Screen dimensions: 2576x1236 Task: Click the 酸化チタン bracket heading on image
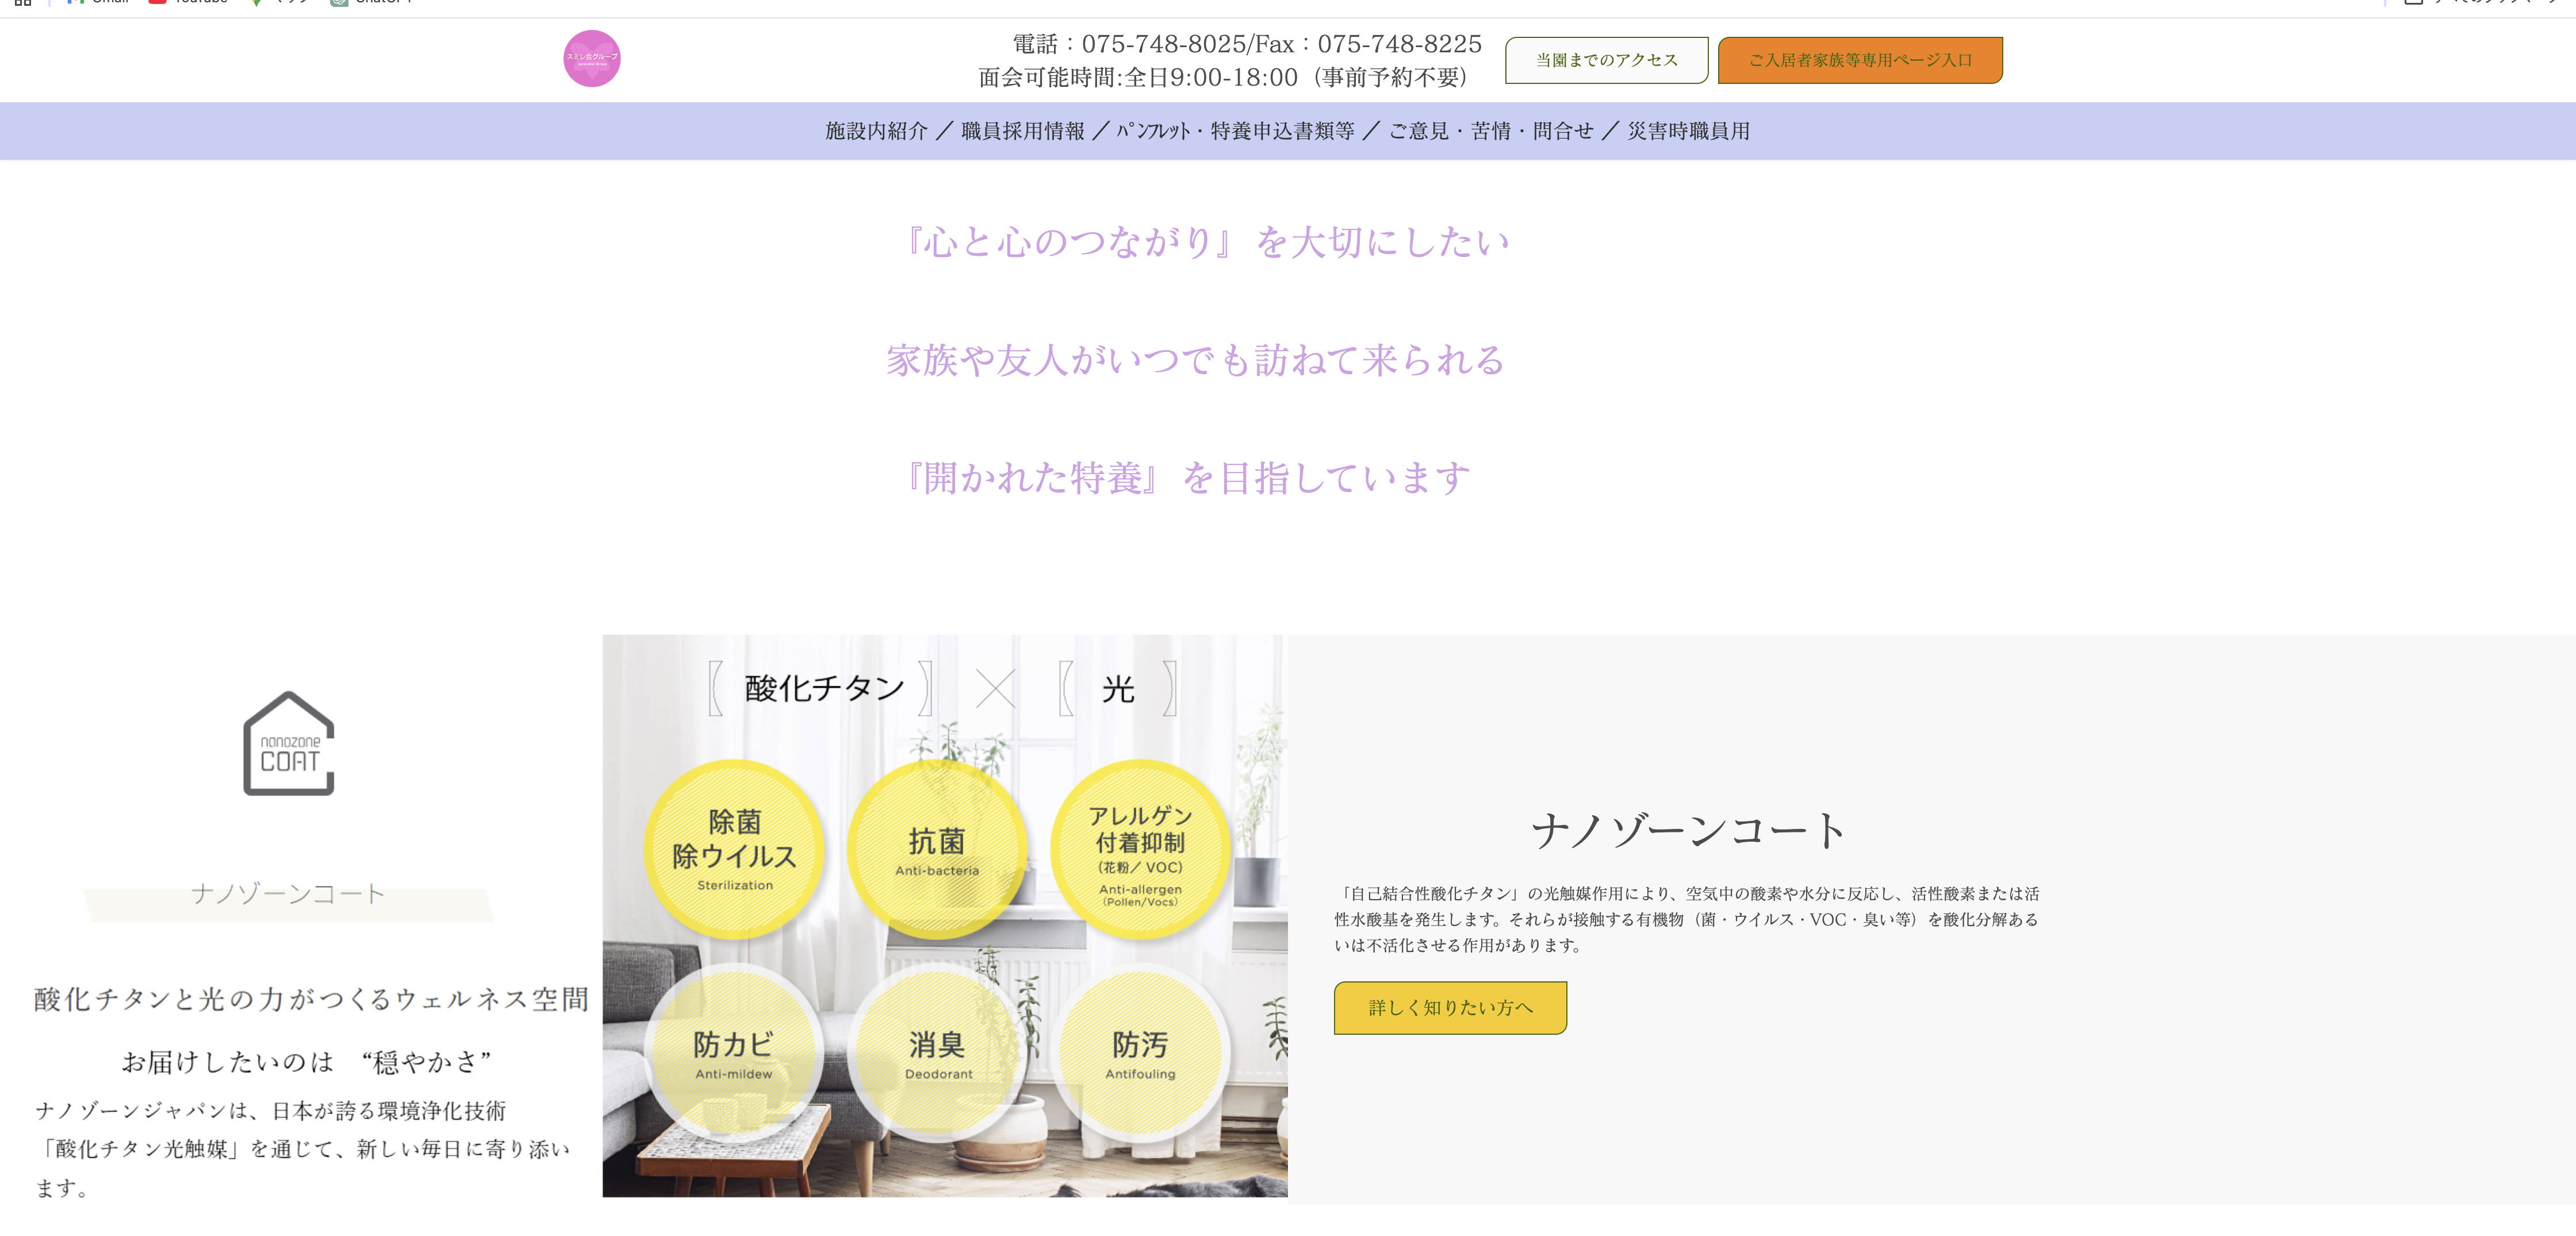(823, 688)
